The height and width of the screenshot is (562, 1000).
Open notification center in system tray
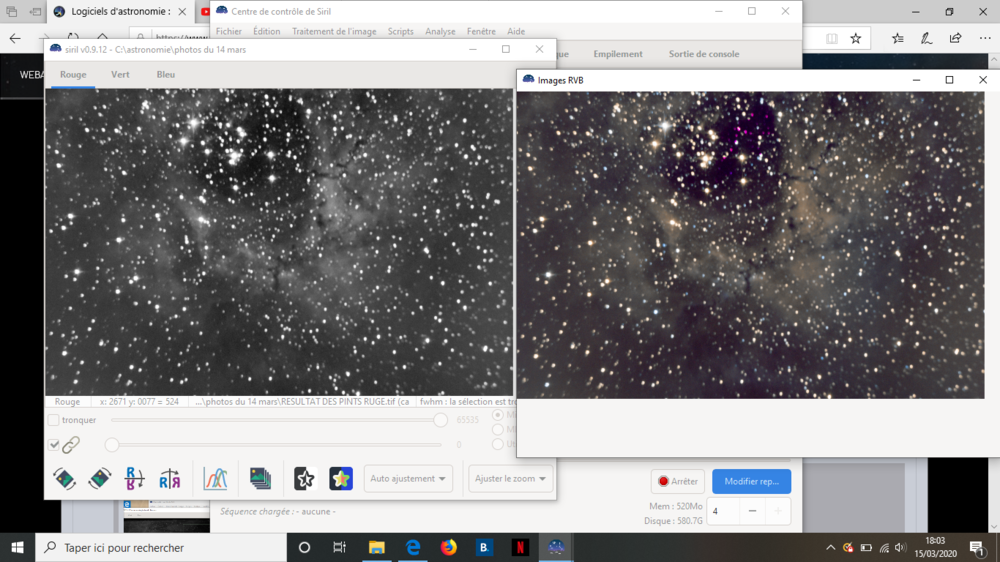(x=977, y=547)
